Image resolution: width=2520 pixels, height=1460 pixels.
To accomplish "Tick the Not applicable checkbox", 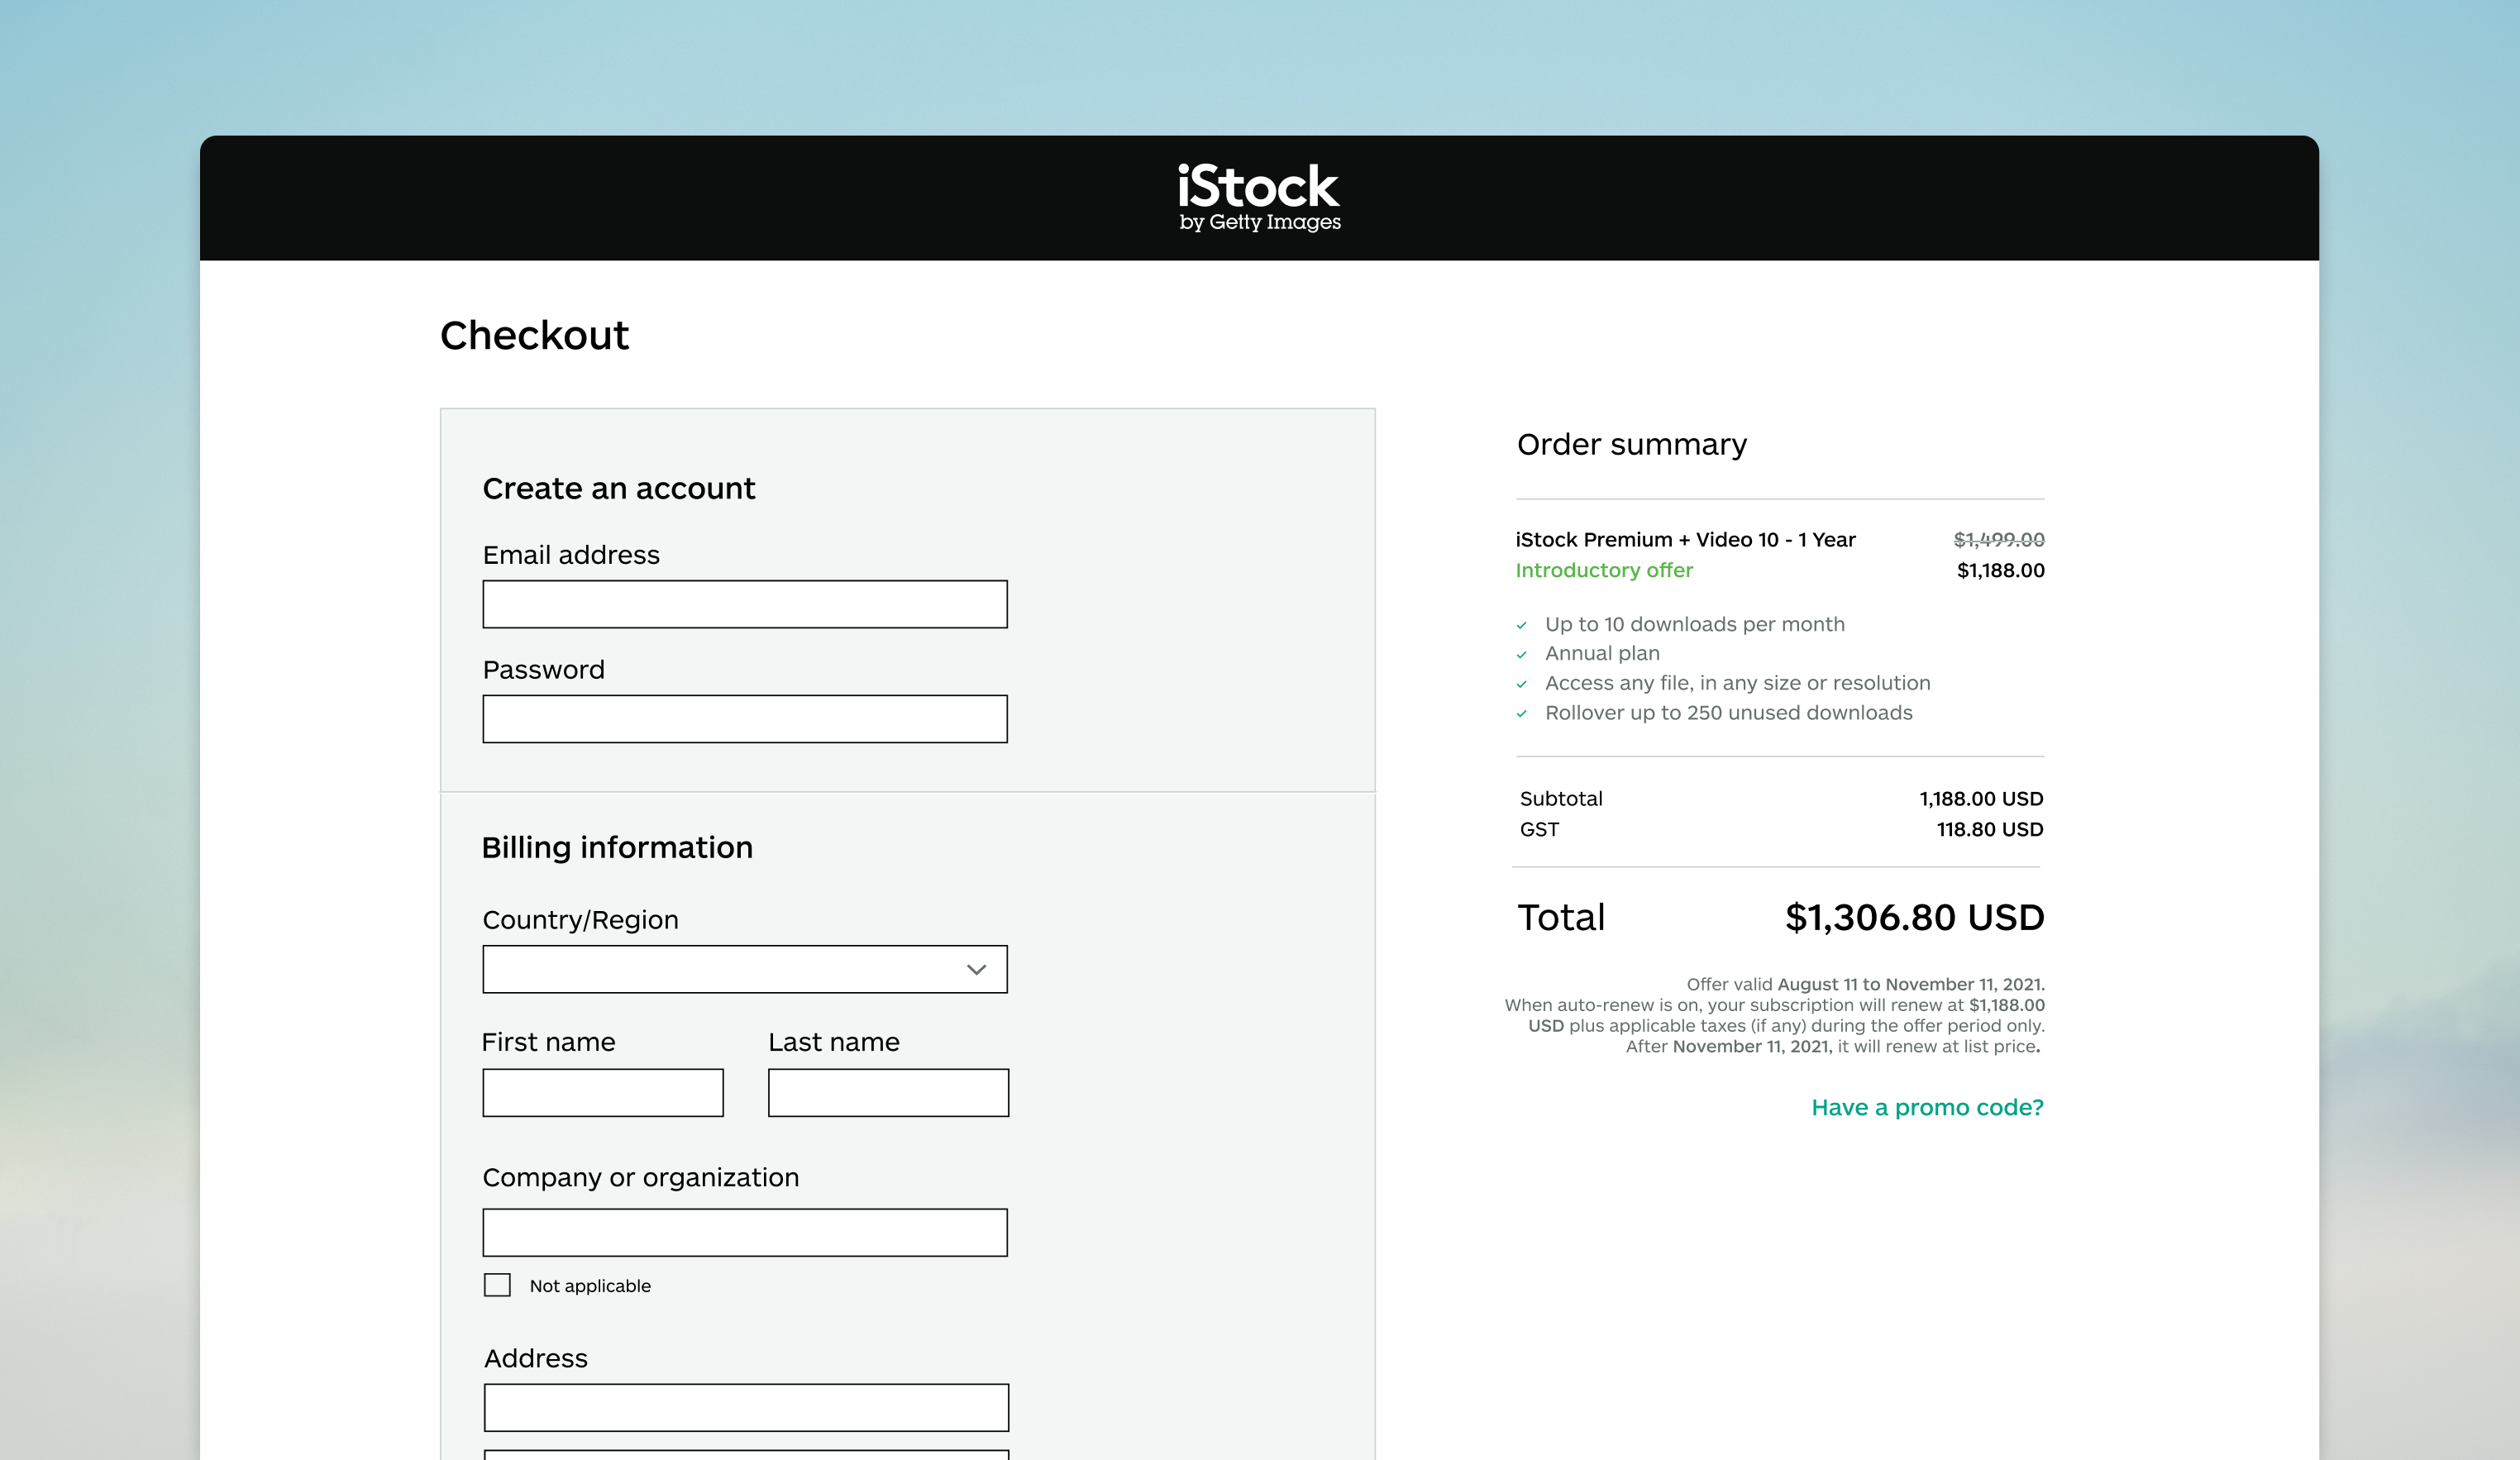I will click(x=497, y=1285).
